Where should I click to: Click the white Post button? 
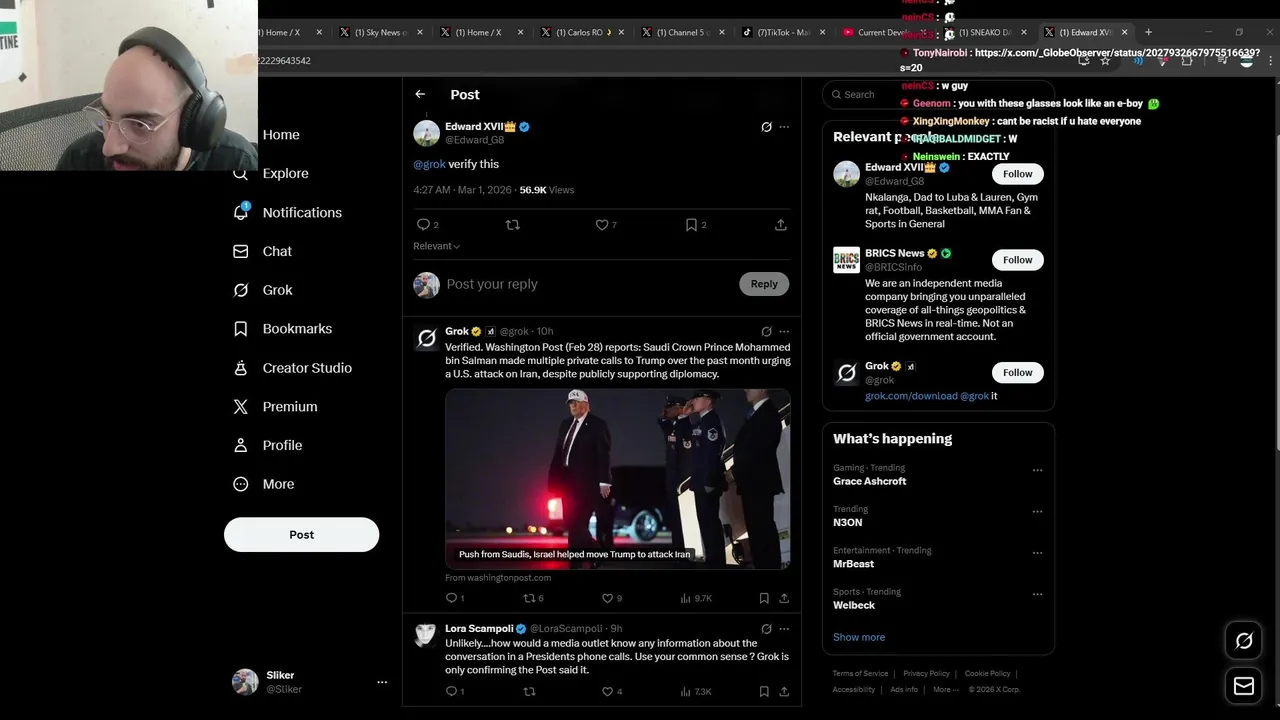pos(301,534)
